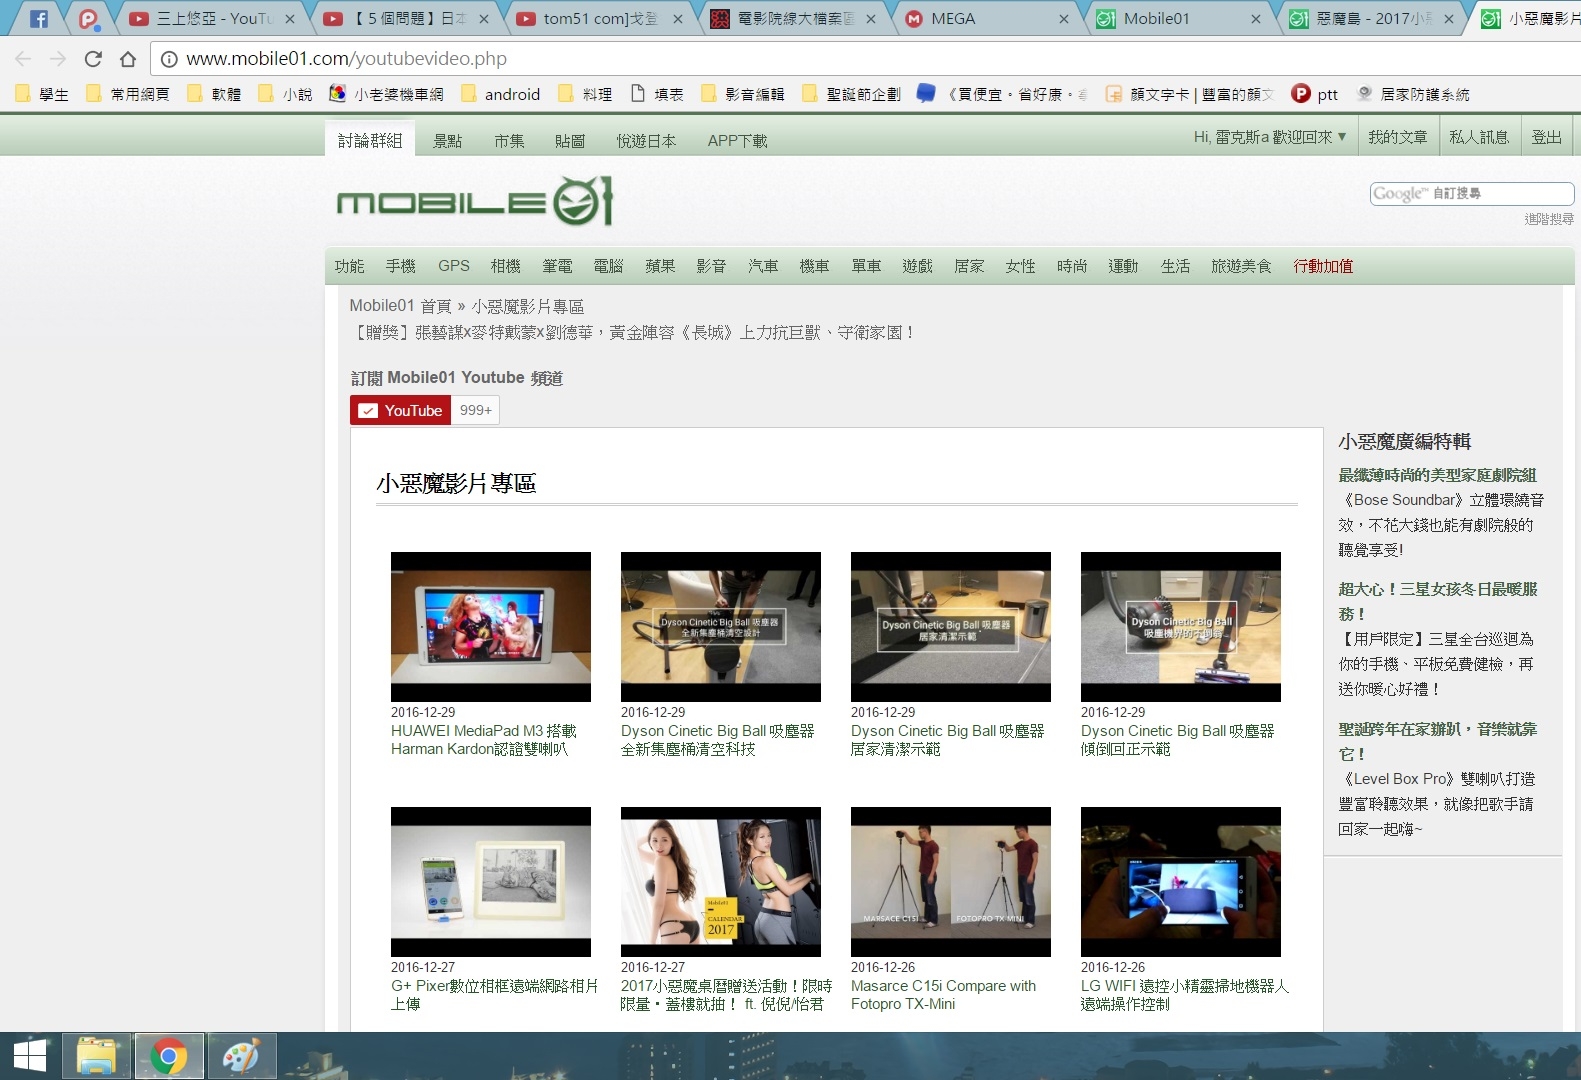Close the 三上悠亞 YouTube tab

(x=290, y=19)
